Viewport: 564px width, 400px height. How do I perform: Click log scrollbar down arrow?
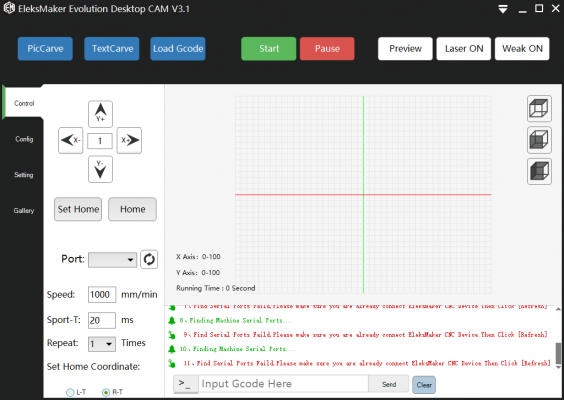(x=558, y=367)
